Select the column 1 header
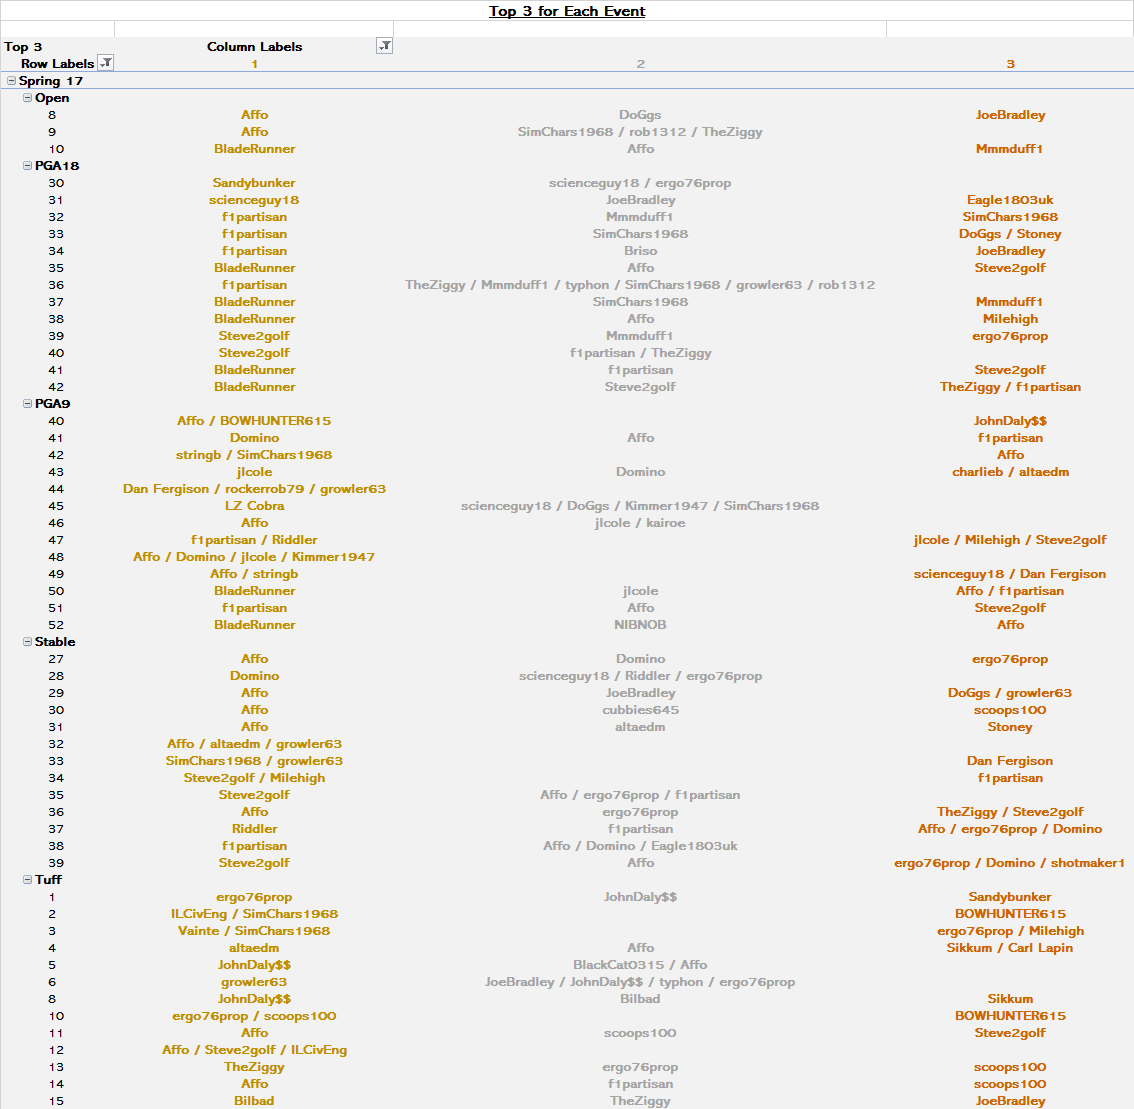This screenshot has height=1109, width=1134. point(254,64)
